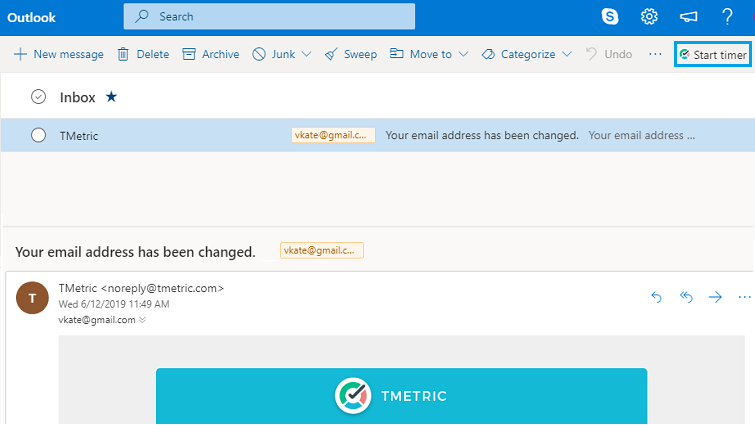Mark the message as Junk
The width and height of the screenshot is (755, 425).
[273, 54]
